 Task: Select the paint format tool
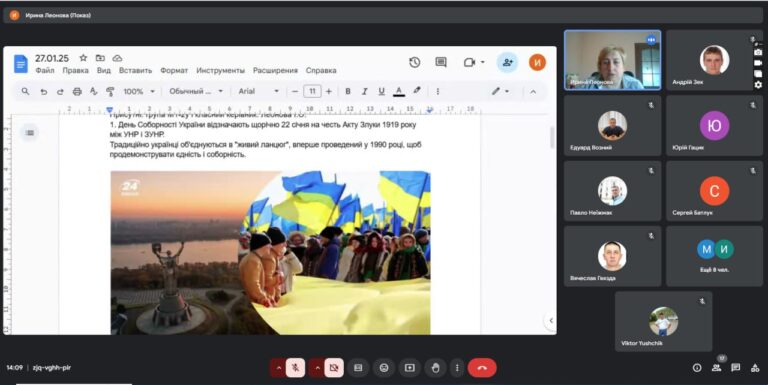[110, 91]
